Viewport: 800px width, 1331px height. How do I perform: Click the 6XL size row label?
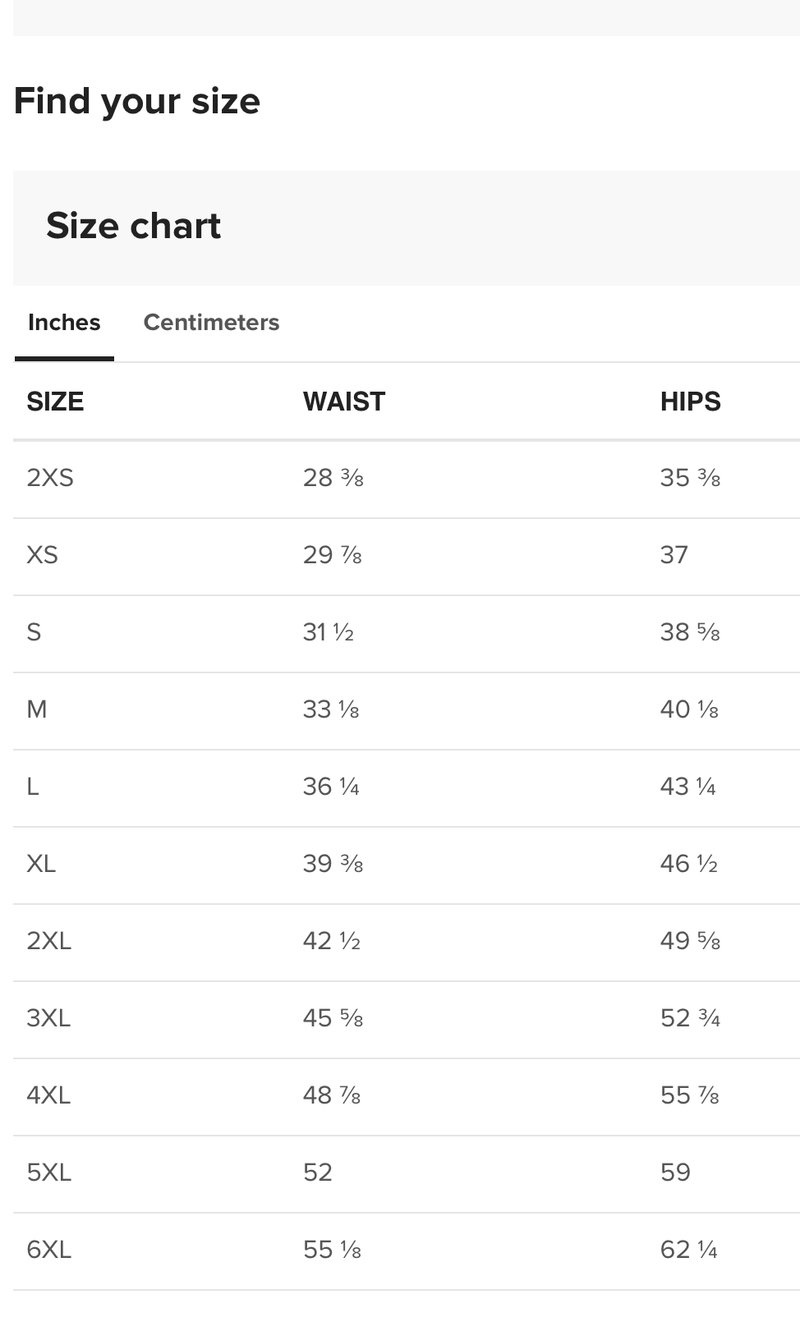pos(49,1249)
